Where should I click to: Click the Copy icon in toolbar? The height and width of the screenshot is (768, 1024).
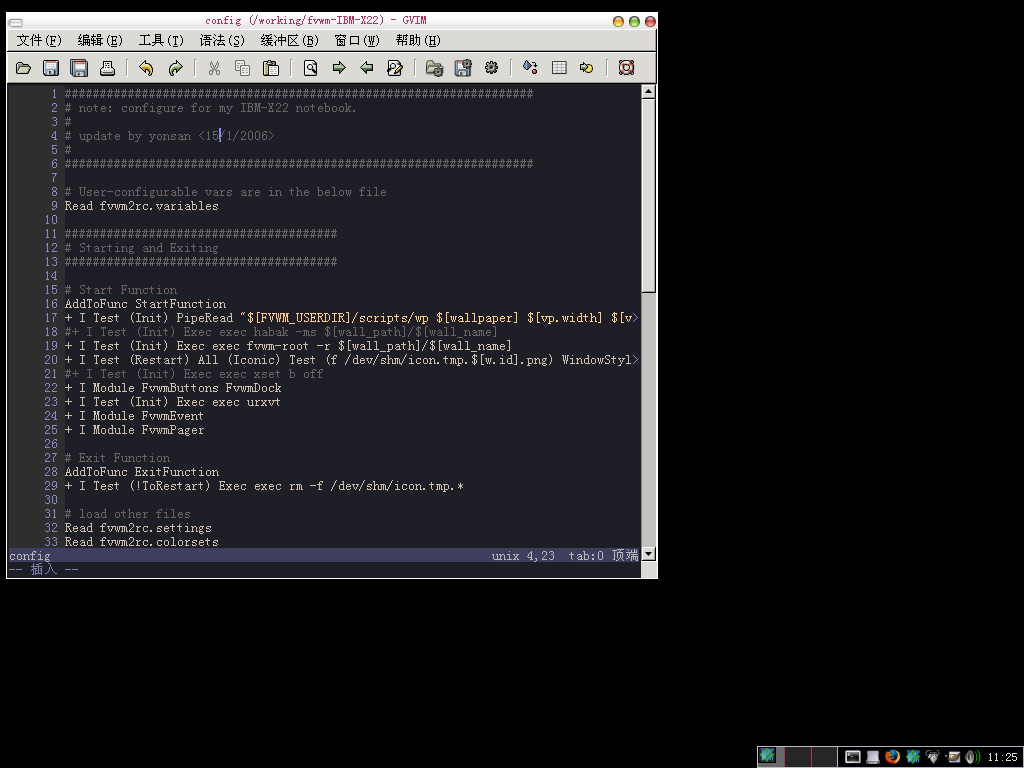tap(242, 68)
